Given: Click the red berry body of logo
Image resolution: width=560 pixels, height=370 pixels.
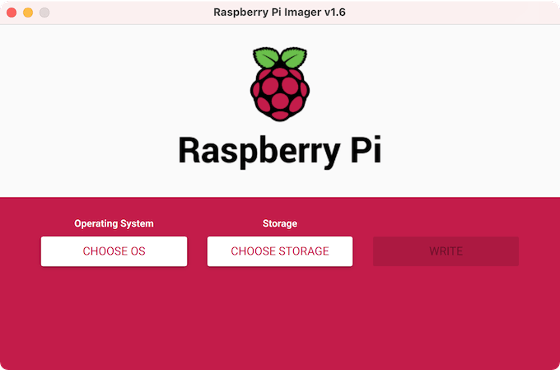Looking at the screenshot, I should pos(280,94).
